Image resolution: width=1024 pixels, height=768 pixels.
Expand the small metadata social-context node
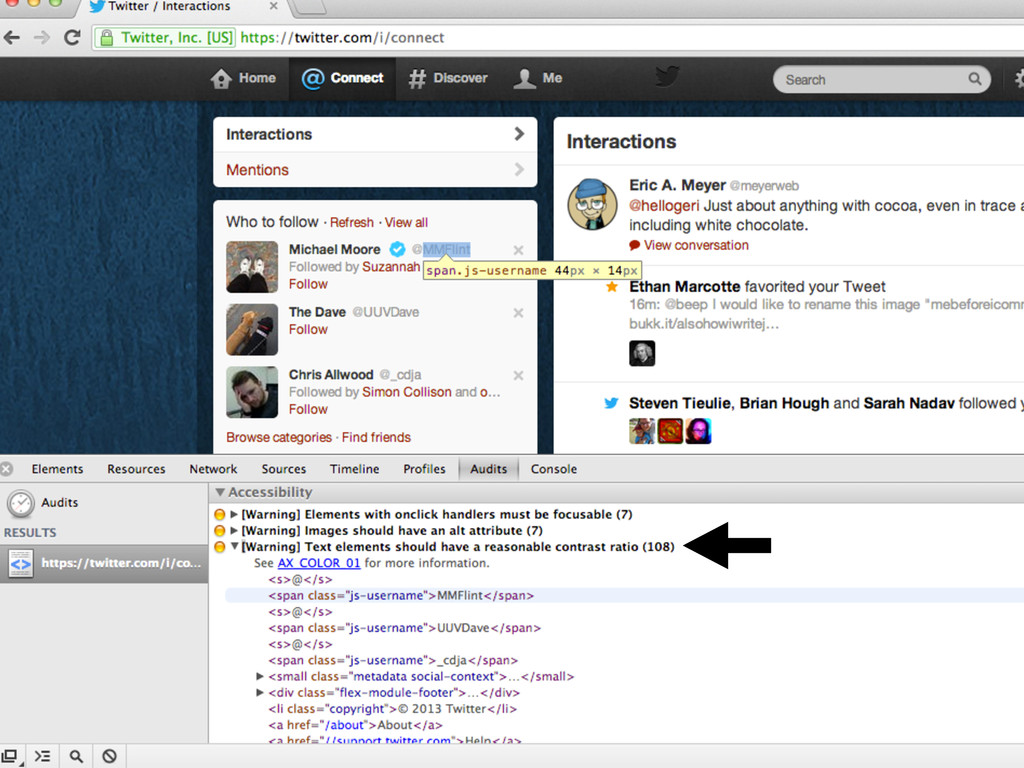click(x=260, y=677)
